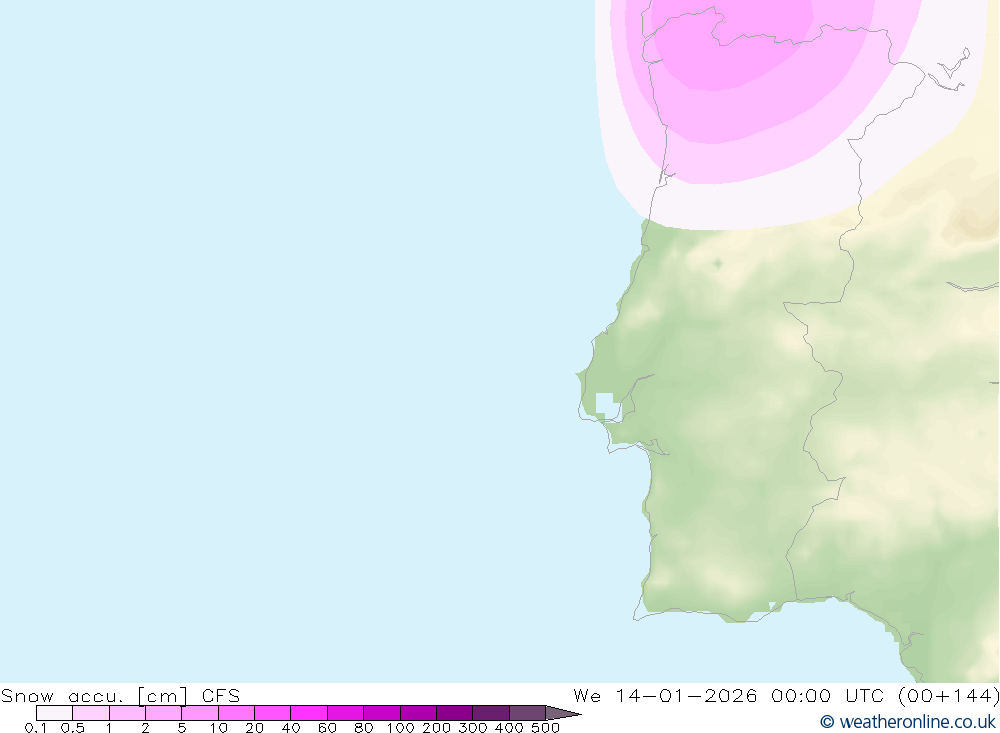Viewport: 1000px width, 733px height.
Task: Click the '300' legend value label
Action: point(473,727)
